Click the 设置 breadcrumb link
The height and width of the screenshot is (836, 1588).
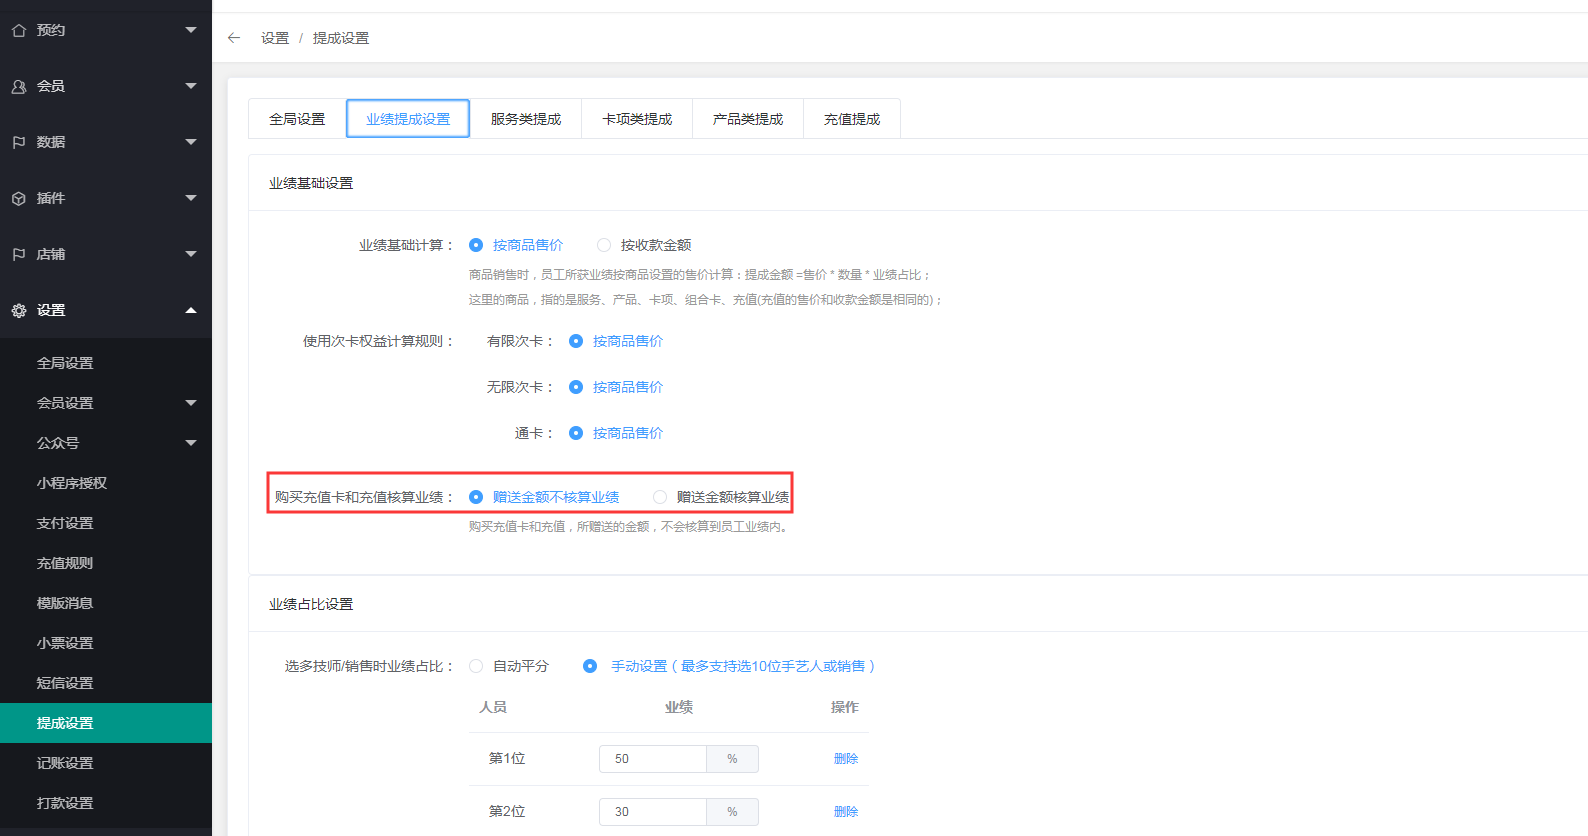tap(275, 38)
